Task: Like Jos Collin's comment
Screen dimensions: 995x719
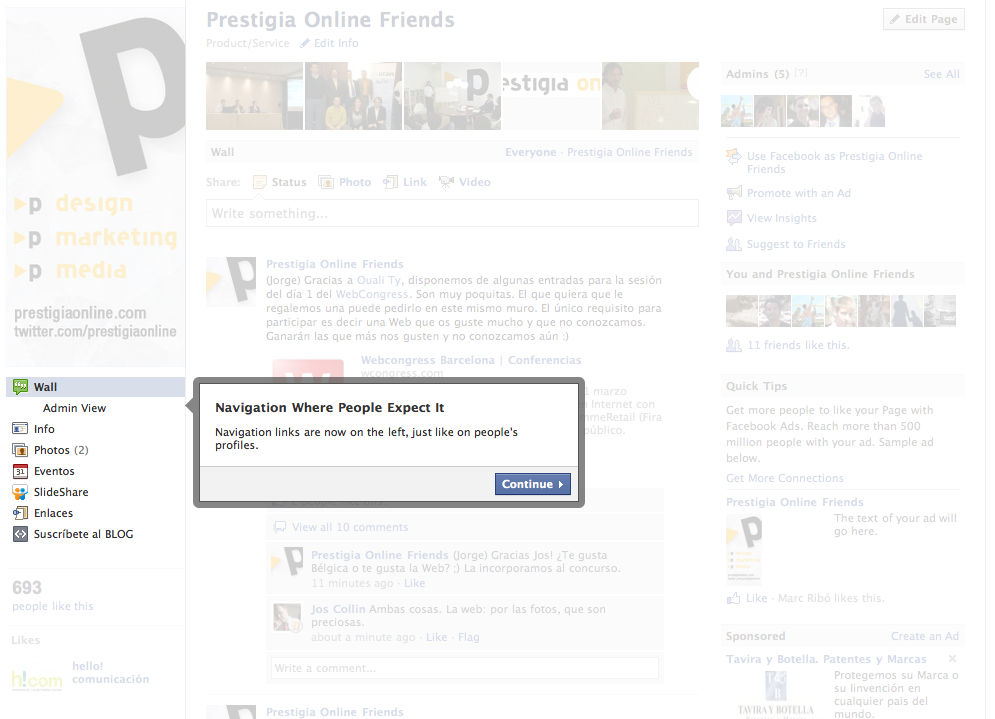Action: coord(437,637)
